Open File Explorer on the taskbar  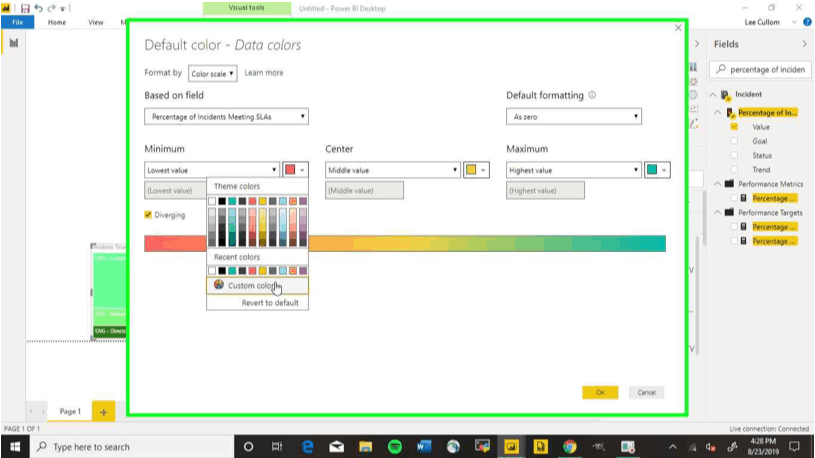pos(365,447)
